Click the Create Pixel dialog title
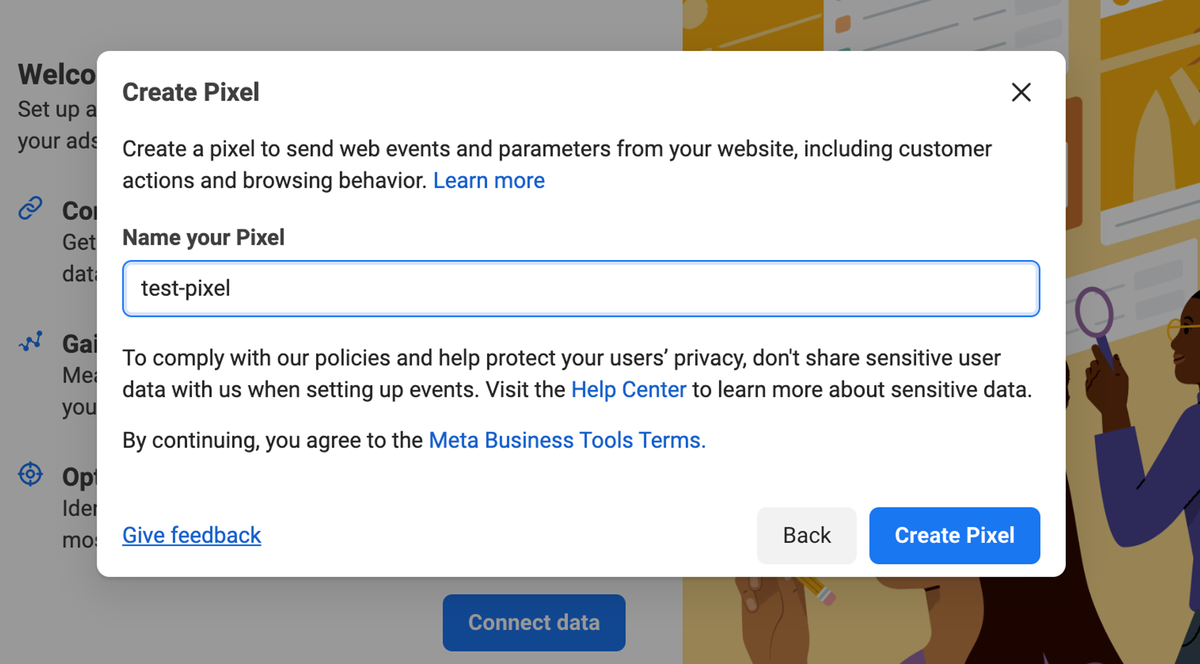The height and width of the screenshot is (664, 1200). click(x=190, y=93)
